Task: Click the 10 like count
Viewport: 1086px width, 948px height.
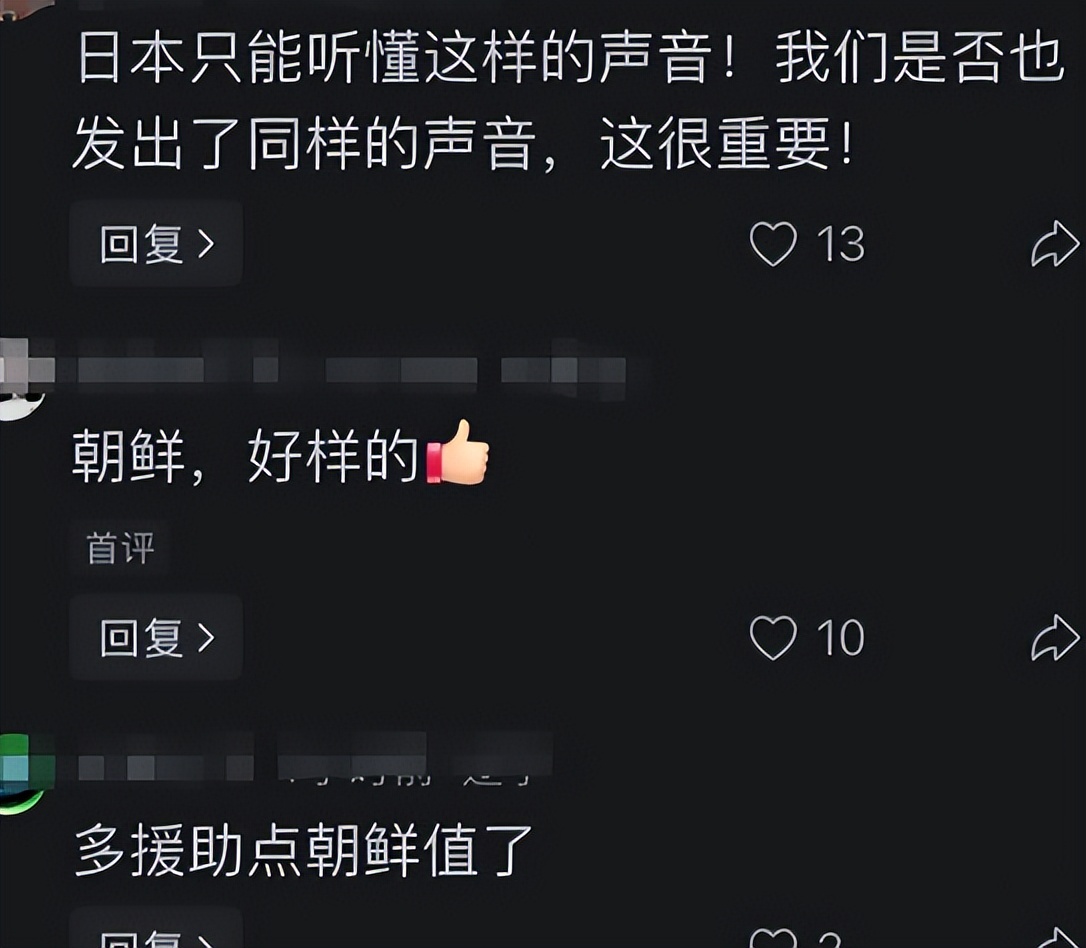Action: pos(841,637)
